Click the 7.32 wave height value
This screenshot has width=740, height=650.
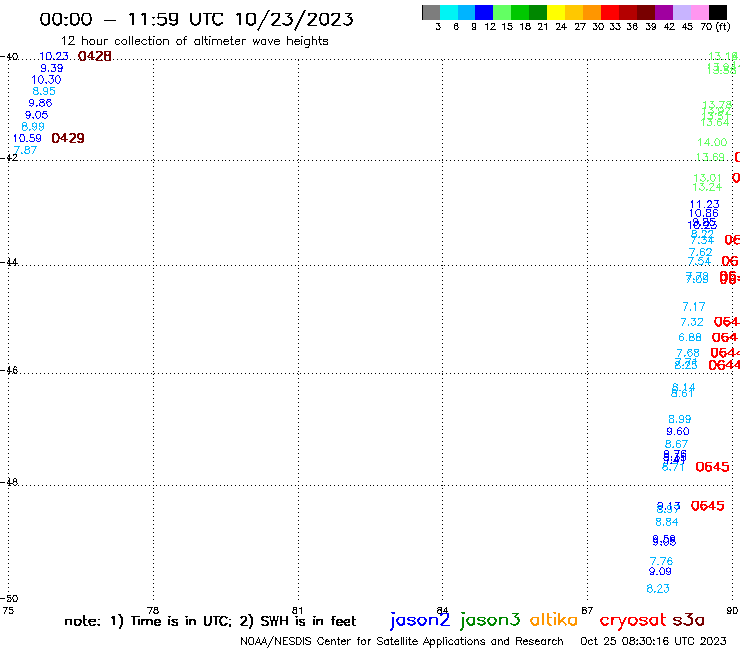(x=692, y=322)
